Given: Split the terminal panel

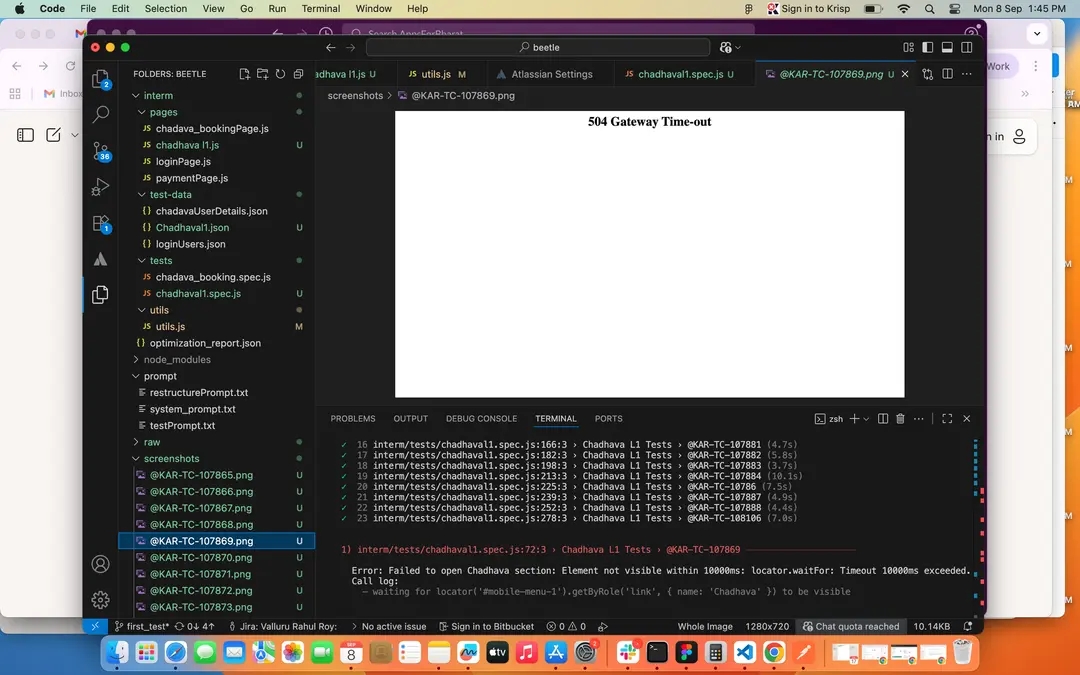Looking at the screenshot, I should point(882,419).
